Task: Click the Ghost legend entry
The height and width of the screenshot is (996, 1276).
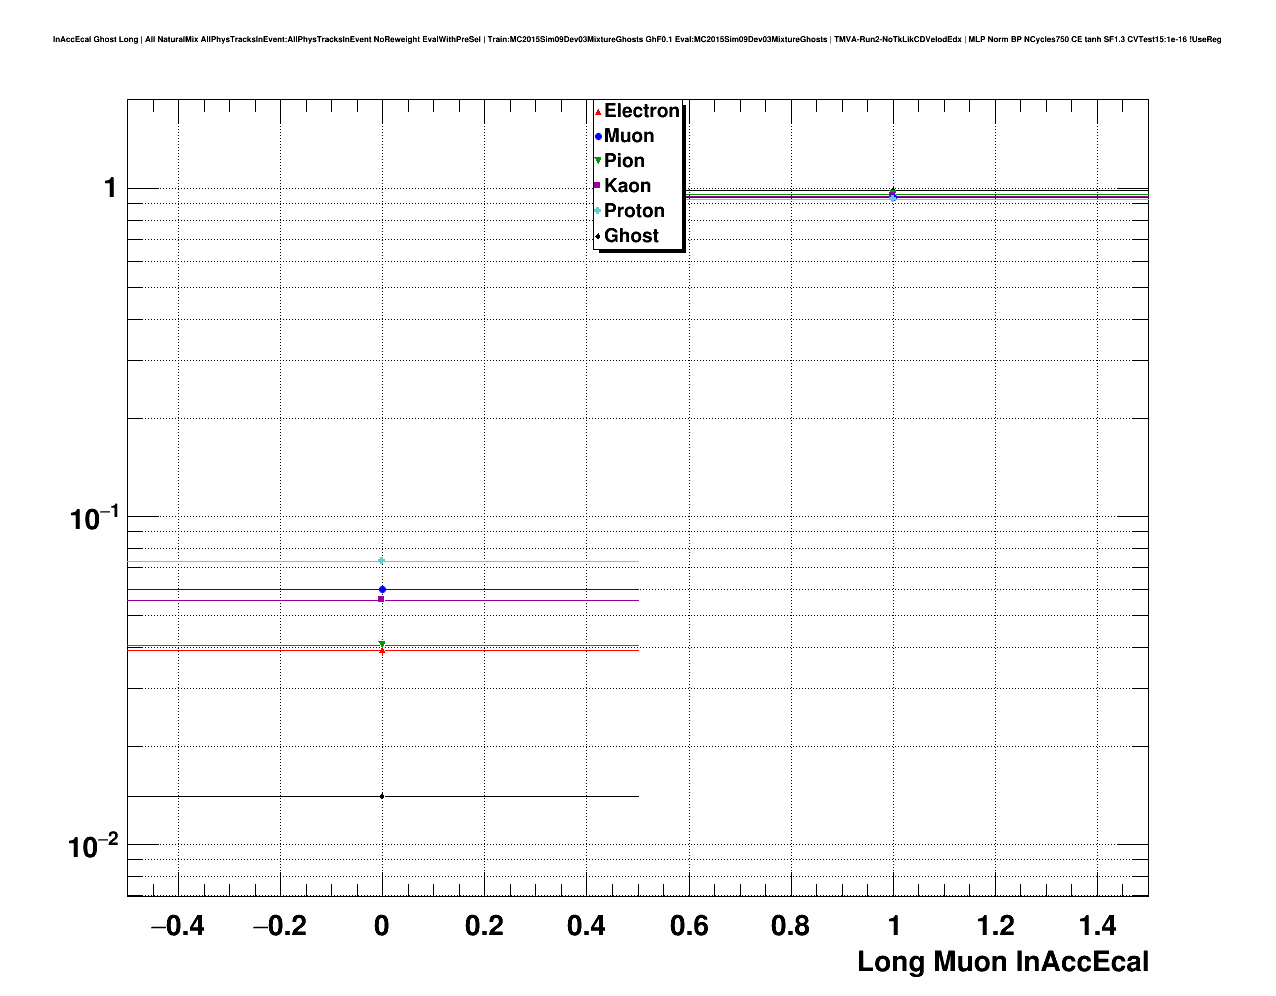Action: pyautogui.click(x=627, y=236)
